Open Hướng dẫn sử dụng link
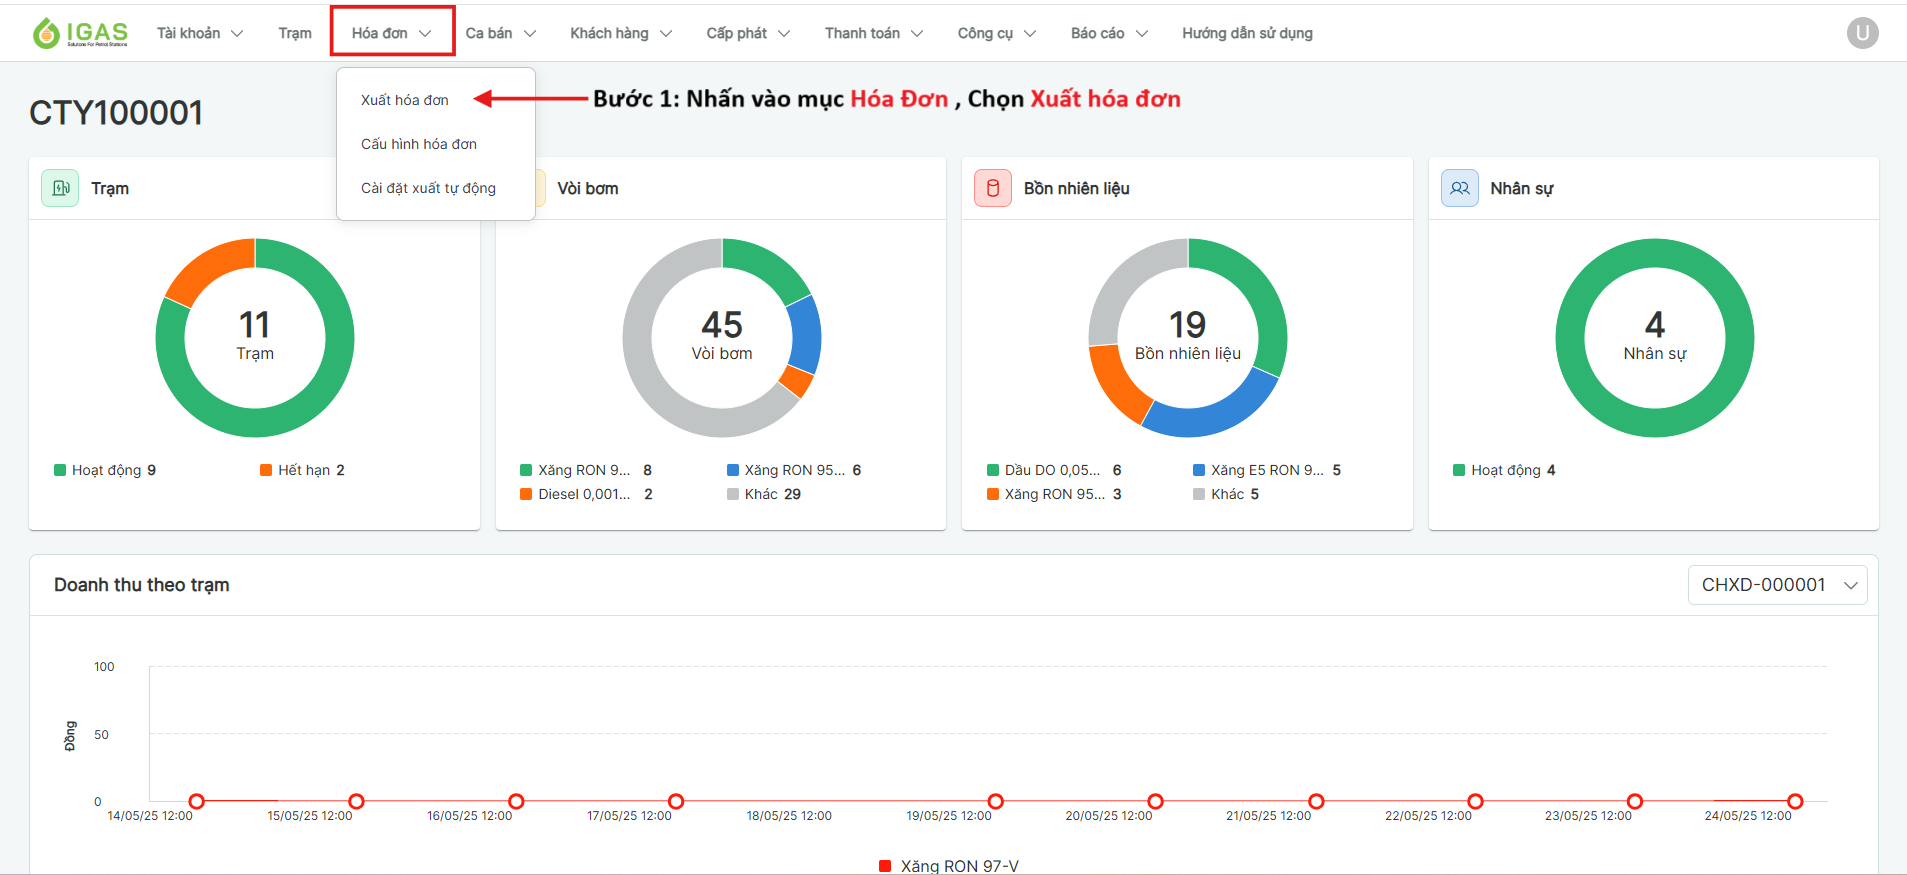The width and height of the screenshot is (1907, 875). pyautogui.click(x=1247, y=33)
